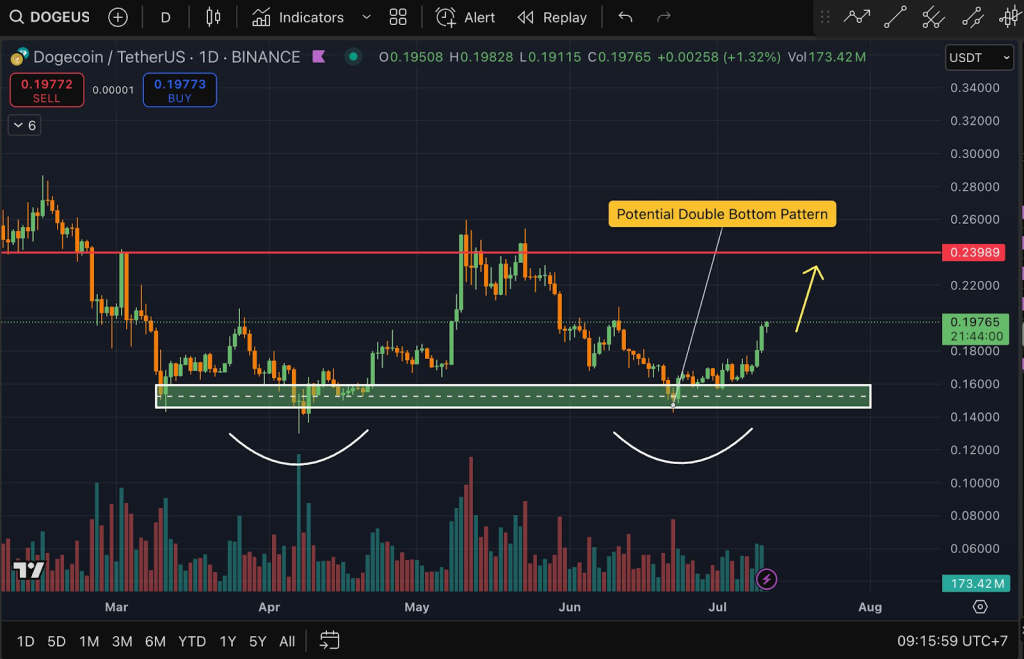Image resolution: width=1024 pixels, height=659 pixels.
Task: Undo the last chart action
Action: pyautogui.click(x=625, y=17)
